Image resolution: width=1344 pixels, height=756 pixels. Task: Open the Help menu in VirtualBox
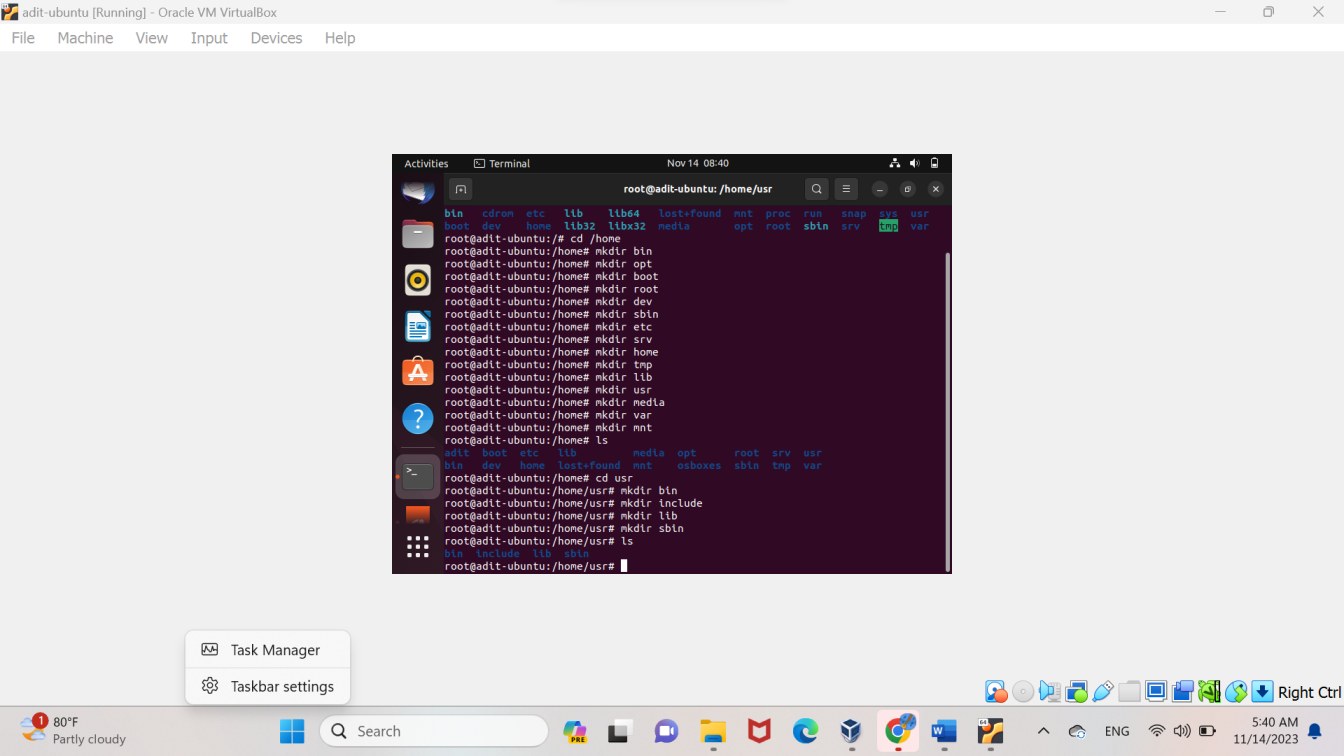coord(340,38)
